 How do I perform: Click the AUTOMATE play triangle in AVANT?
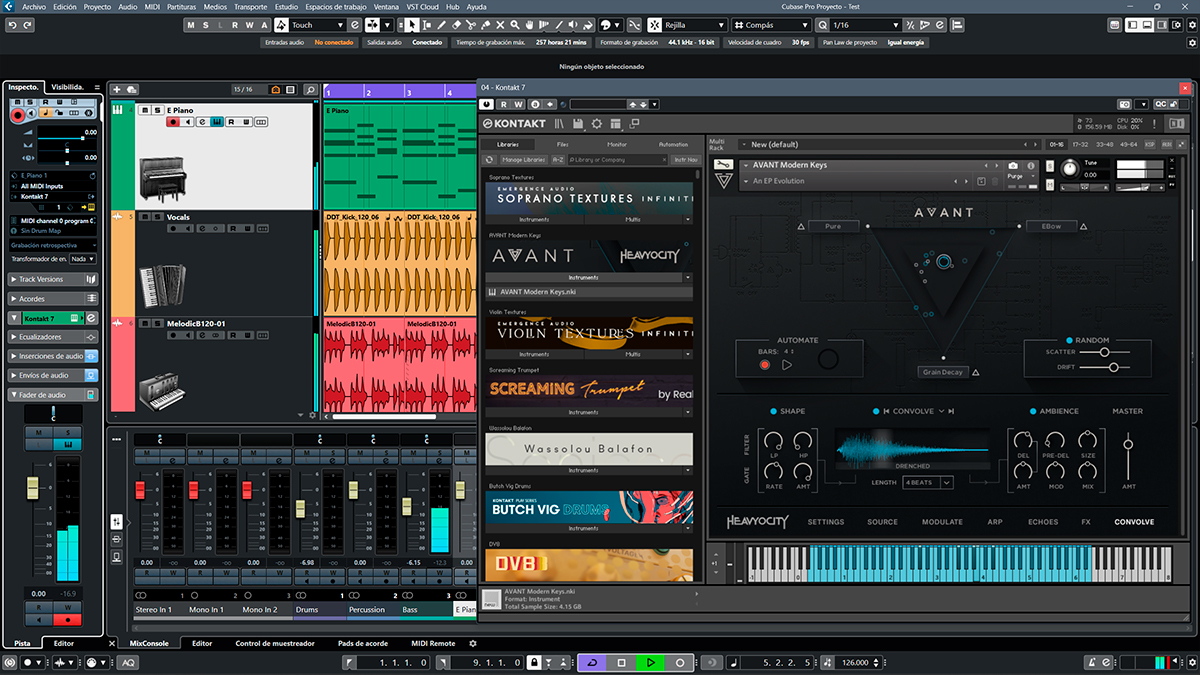point(787,365)
